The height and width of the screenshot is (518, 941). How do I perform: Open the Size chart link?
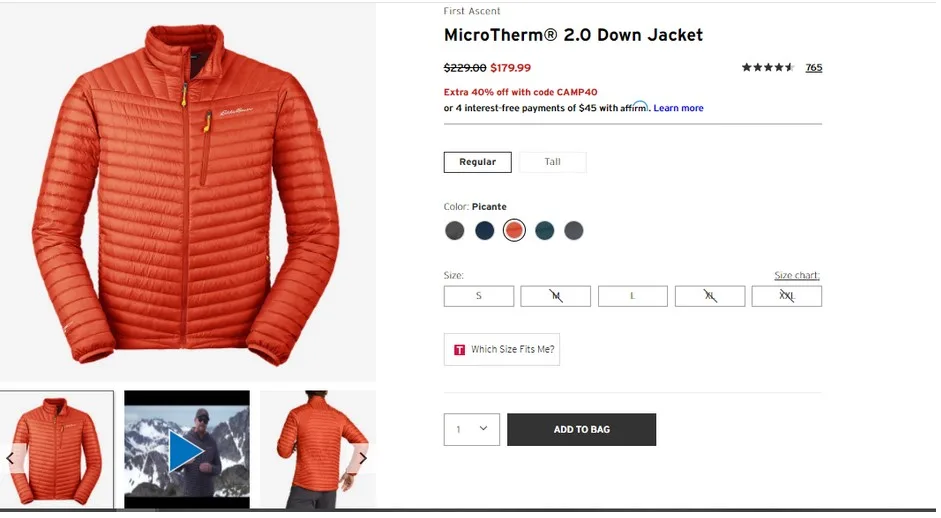click(x=796, y=275)
